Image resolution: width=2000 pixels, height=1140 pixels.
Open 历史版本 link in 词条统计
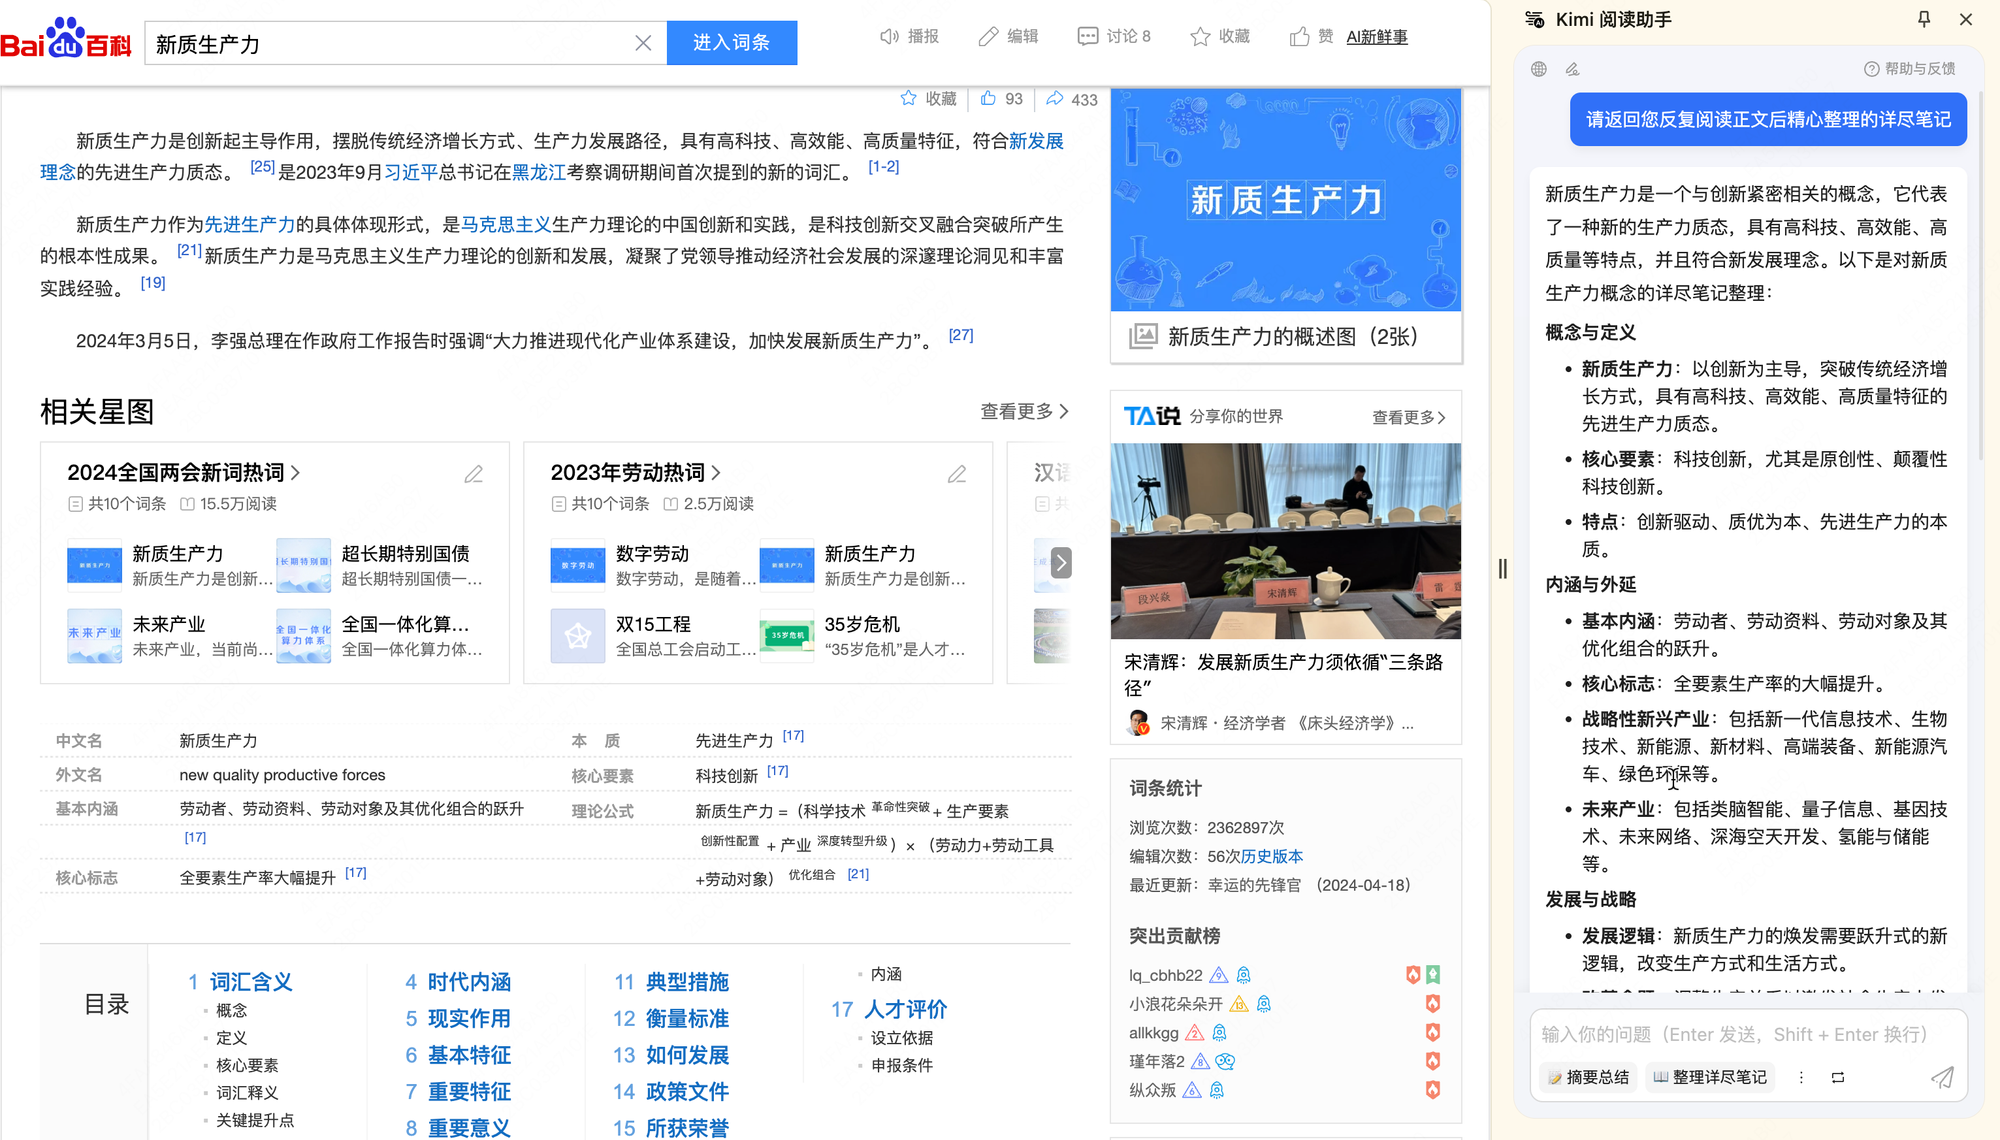[1272, 856]
